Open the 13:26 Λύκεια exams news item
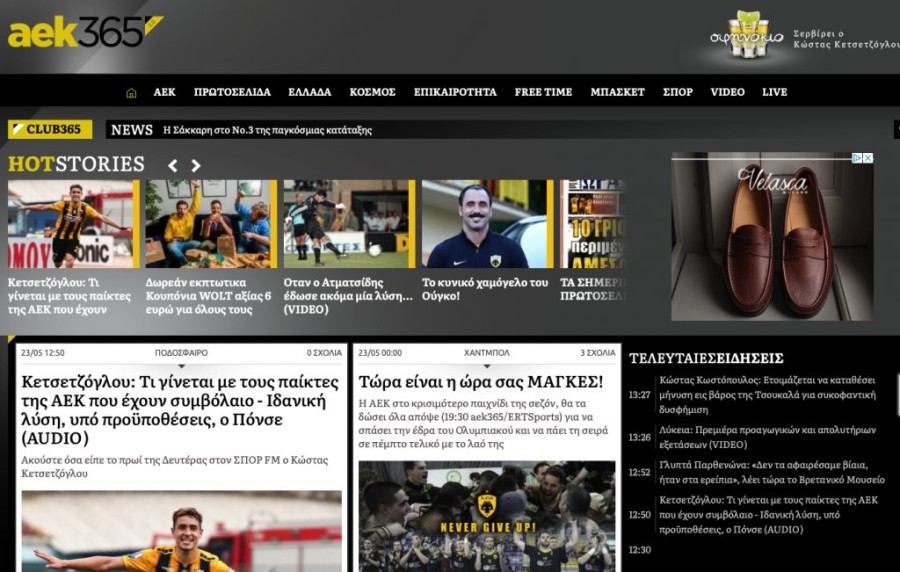This screenshot has width=900, height=572. coord(766,437)
